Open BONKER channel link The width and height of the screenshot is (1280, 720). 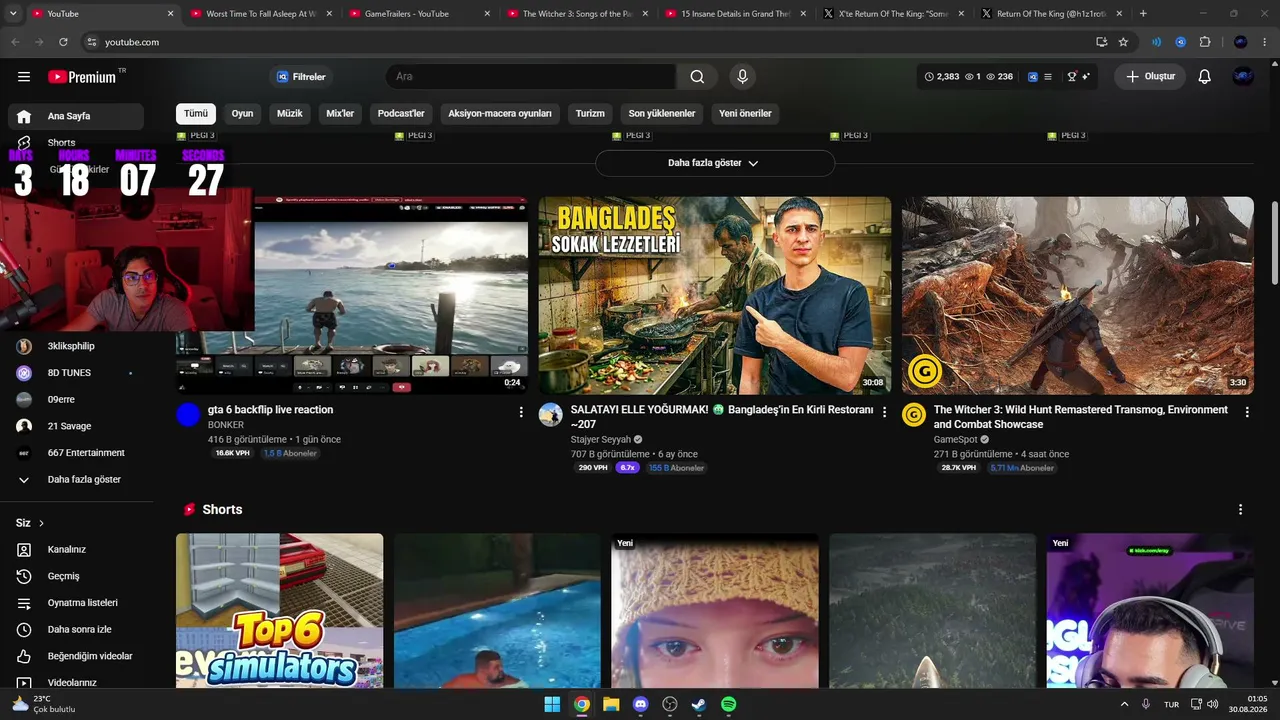[226, 425]
